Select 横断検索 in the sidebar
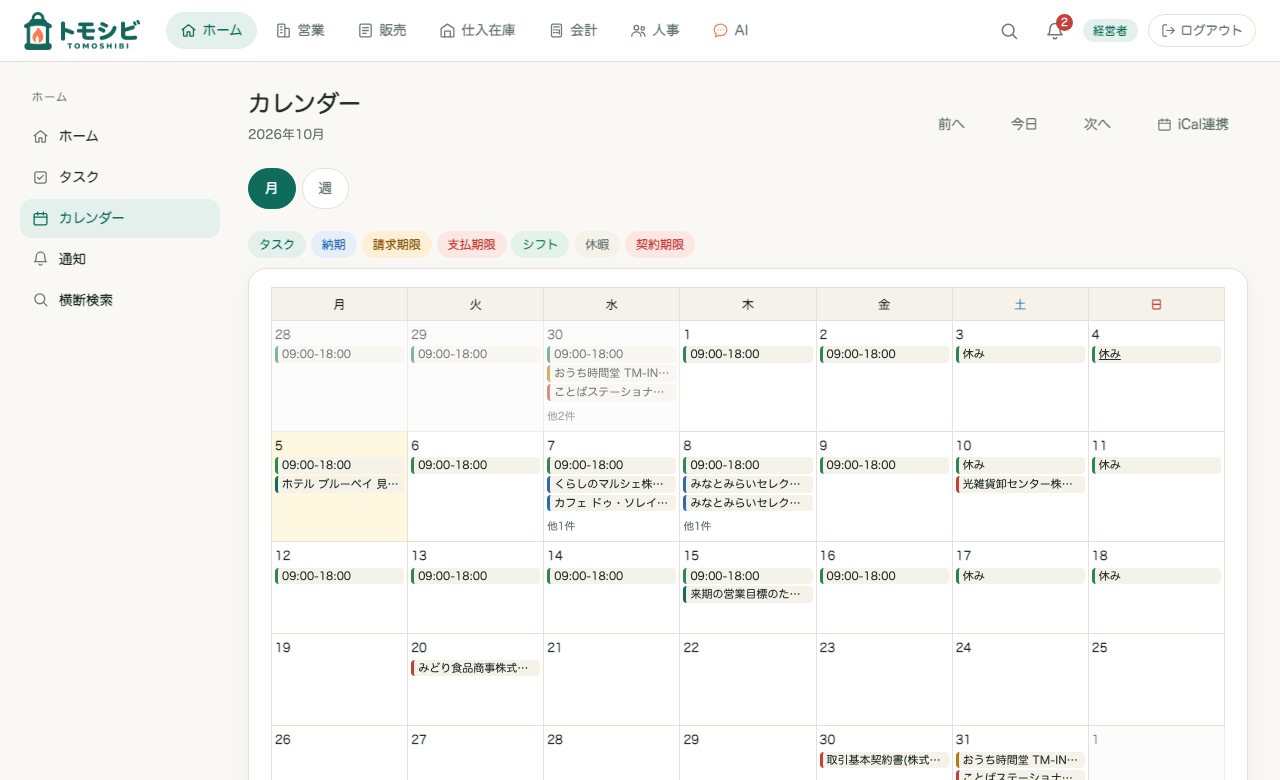The height and width of the screenshot is (780, 1280). click(120, 300)
